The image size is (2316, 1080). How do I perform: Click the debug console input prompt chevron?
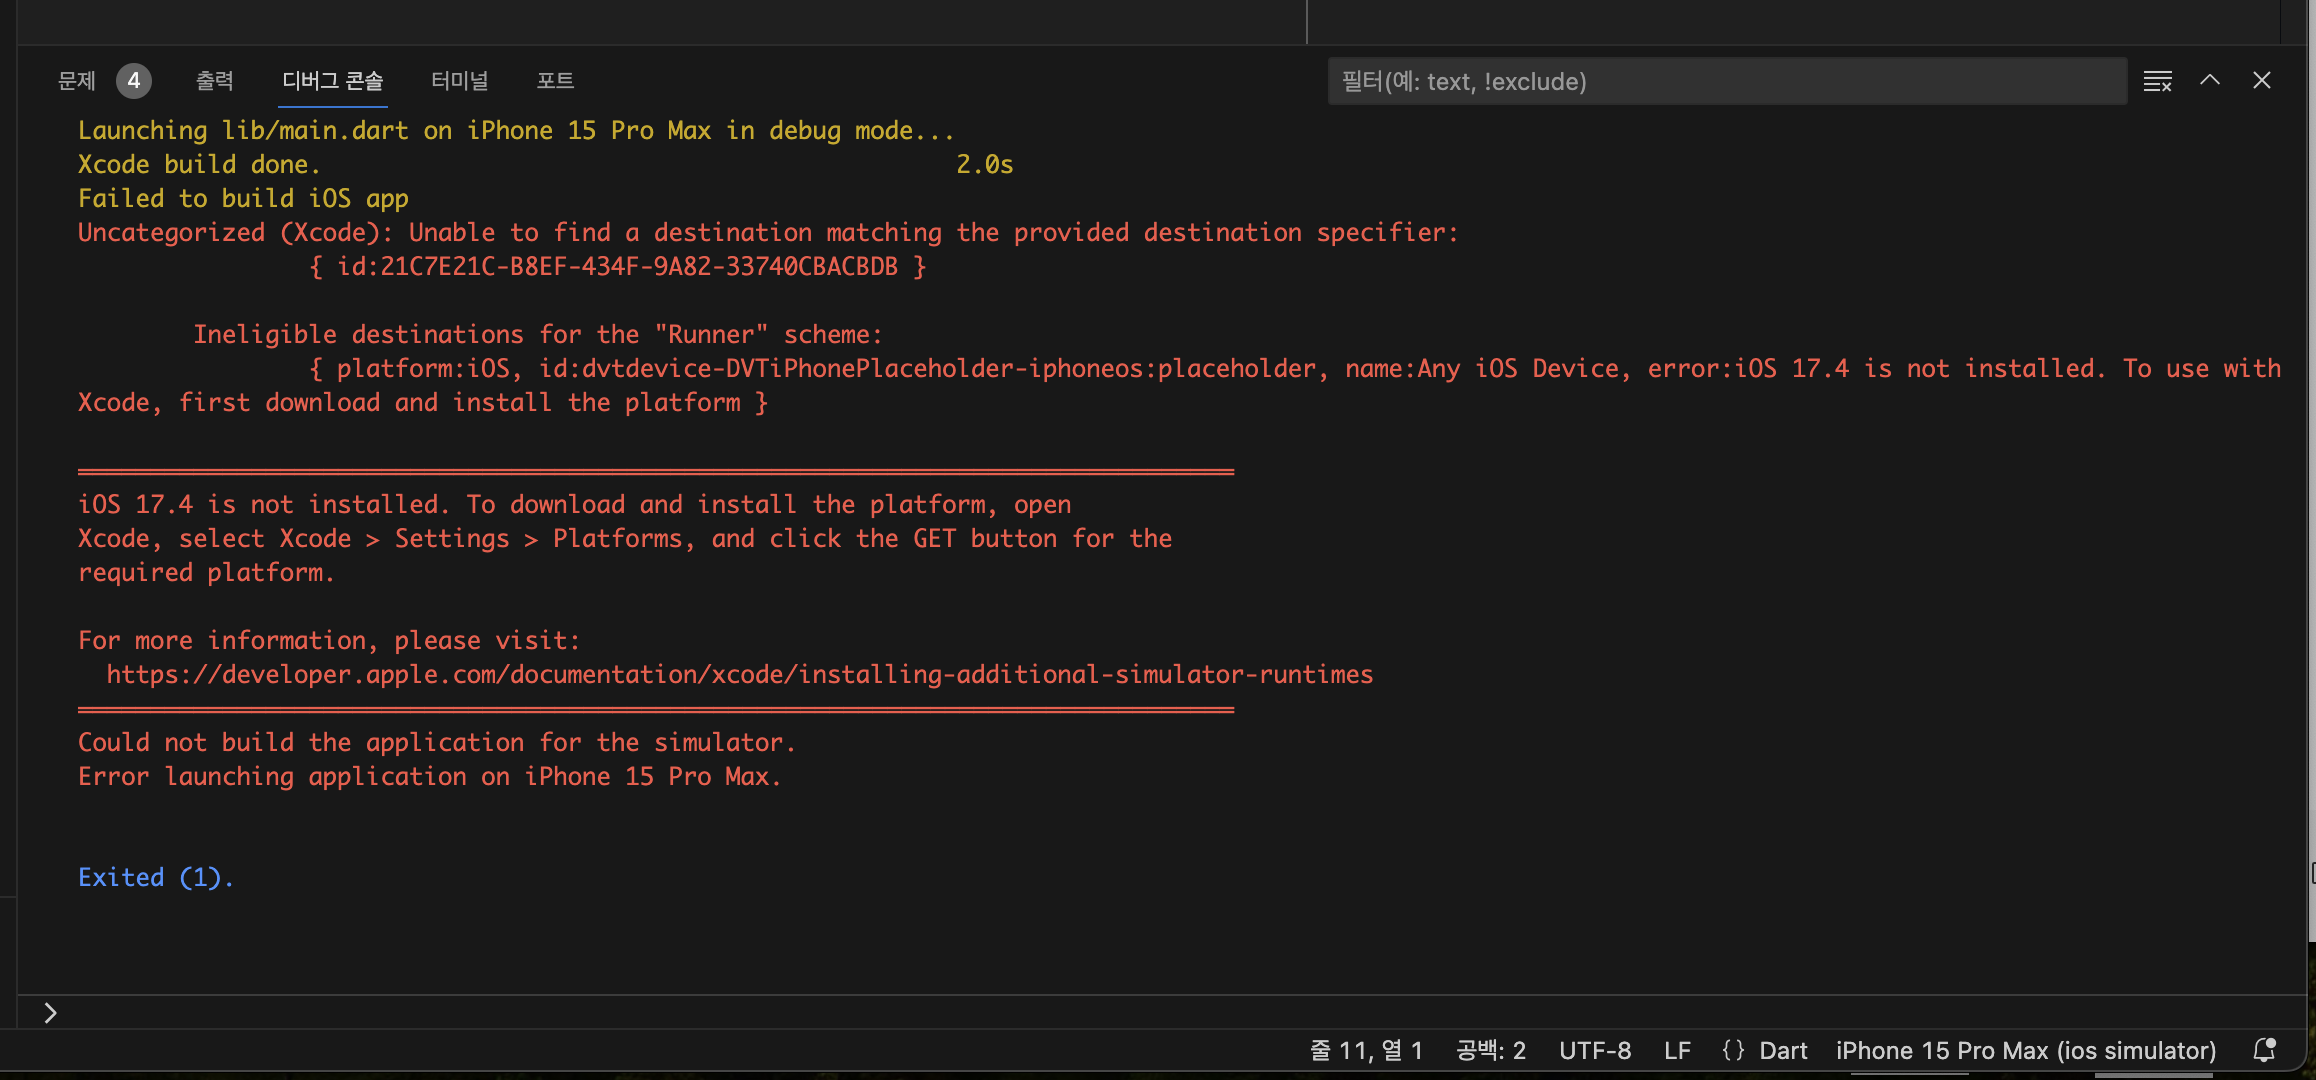point(50,1013)
